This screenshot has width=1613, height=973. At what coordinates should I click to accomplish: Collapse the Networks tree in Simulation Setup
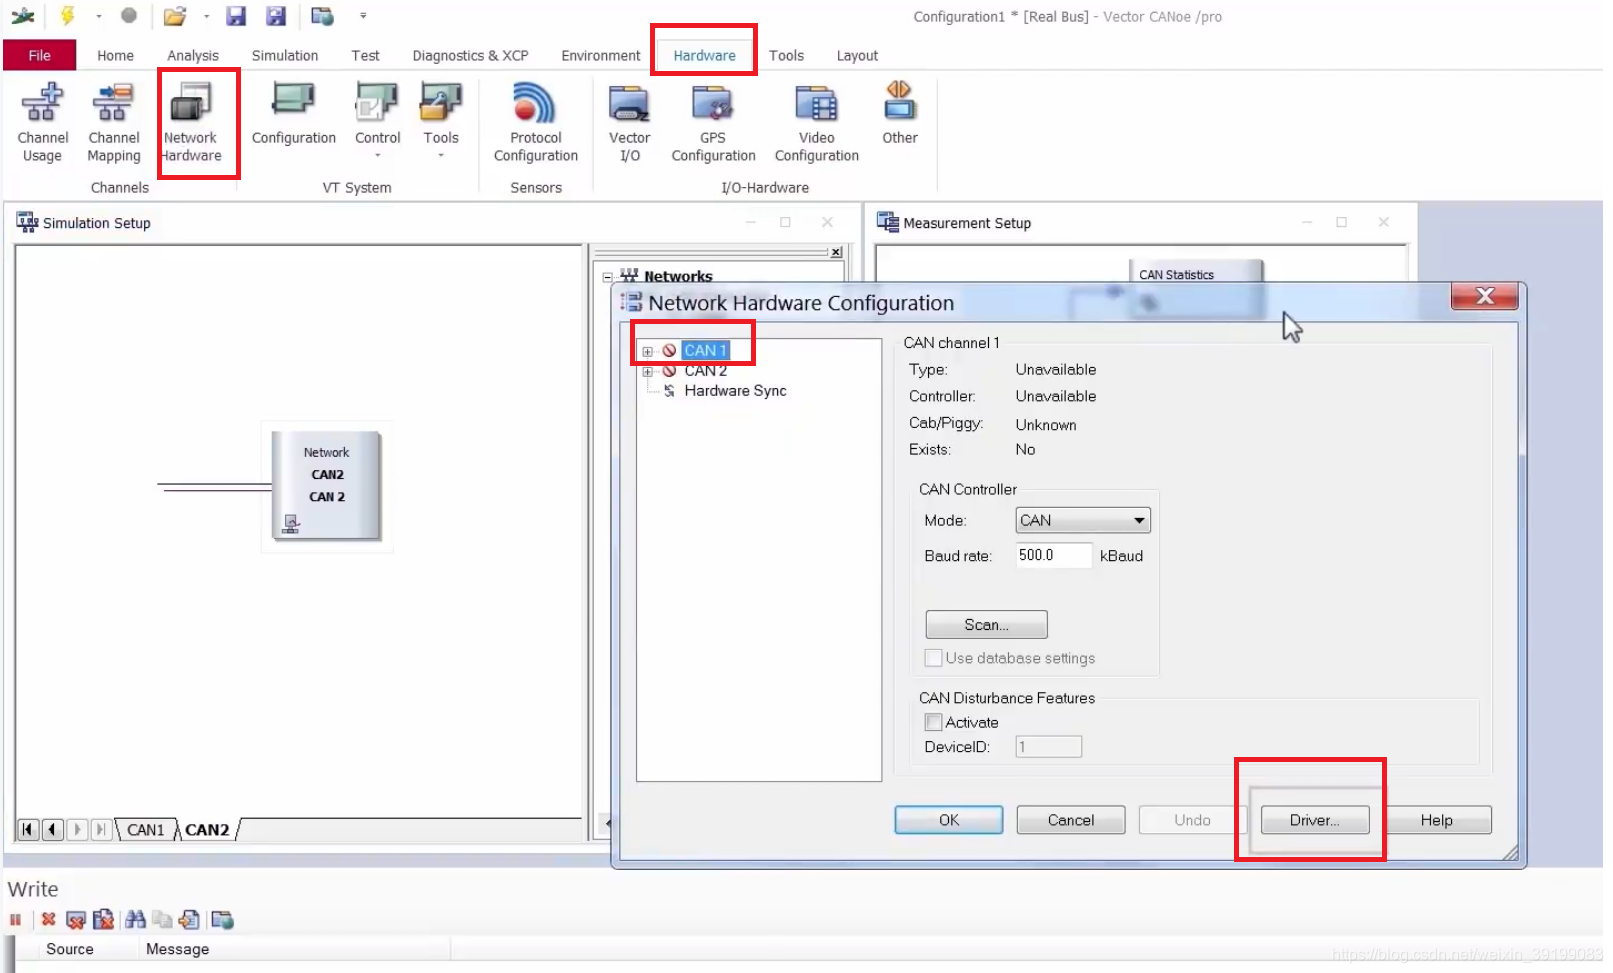coord(607,277)
